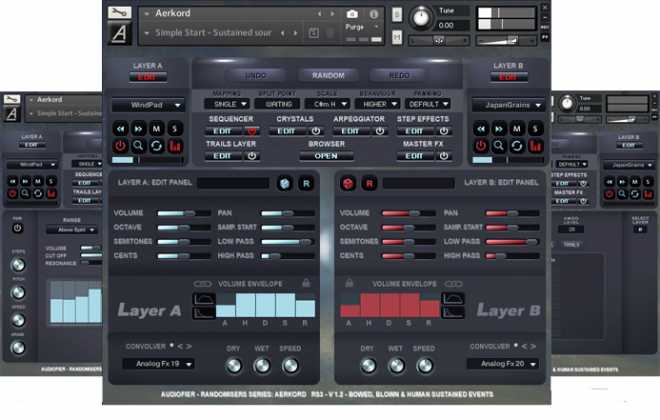
Task: Click the Layer B next sample arrow
Action: coord(499,129)
